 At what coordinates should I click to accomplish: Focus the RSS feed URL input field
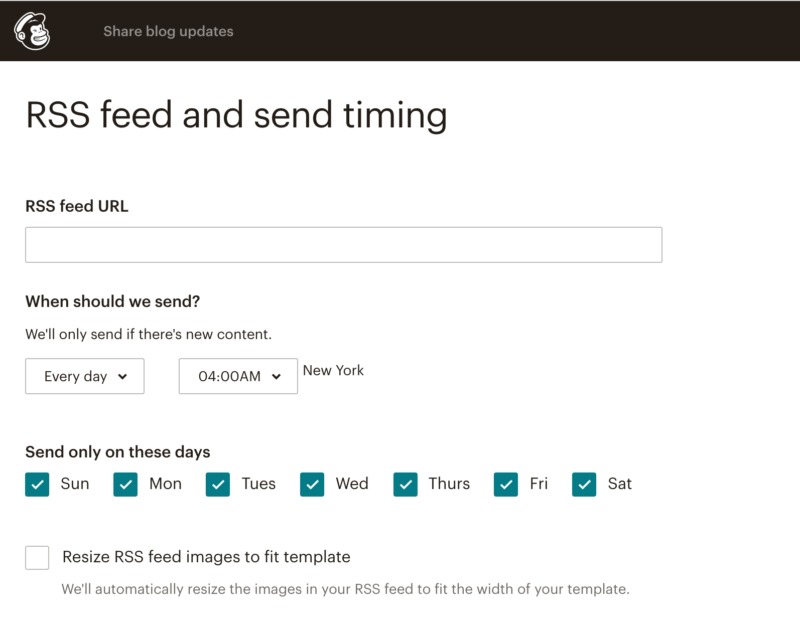tap(343, 245)
